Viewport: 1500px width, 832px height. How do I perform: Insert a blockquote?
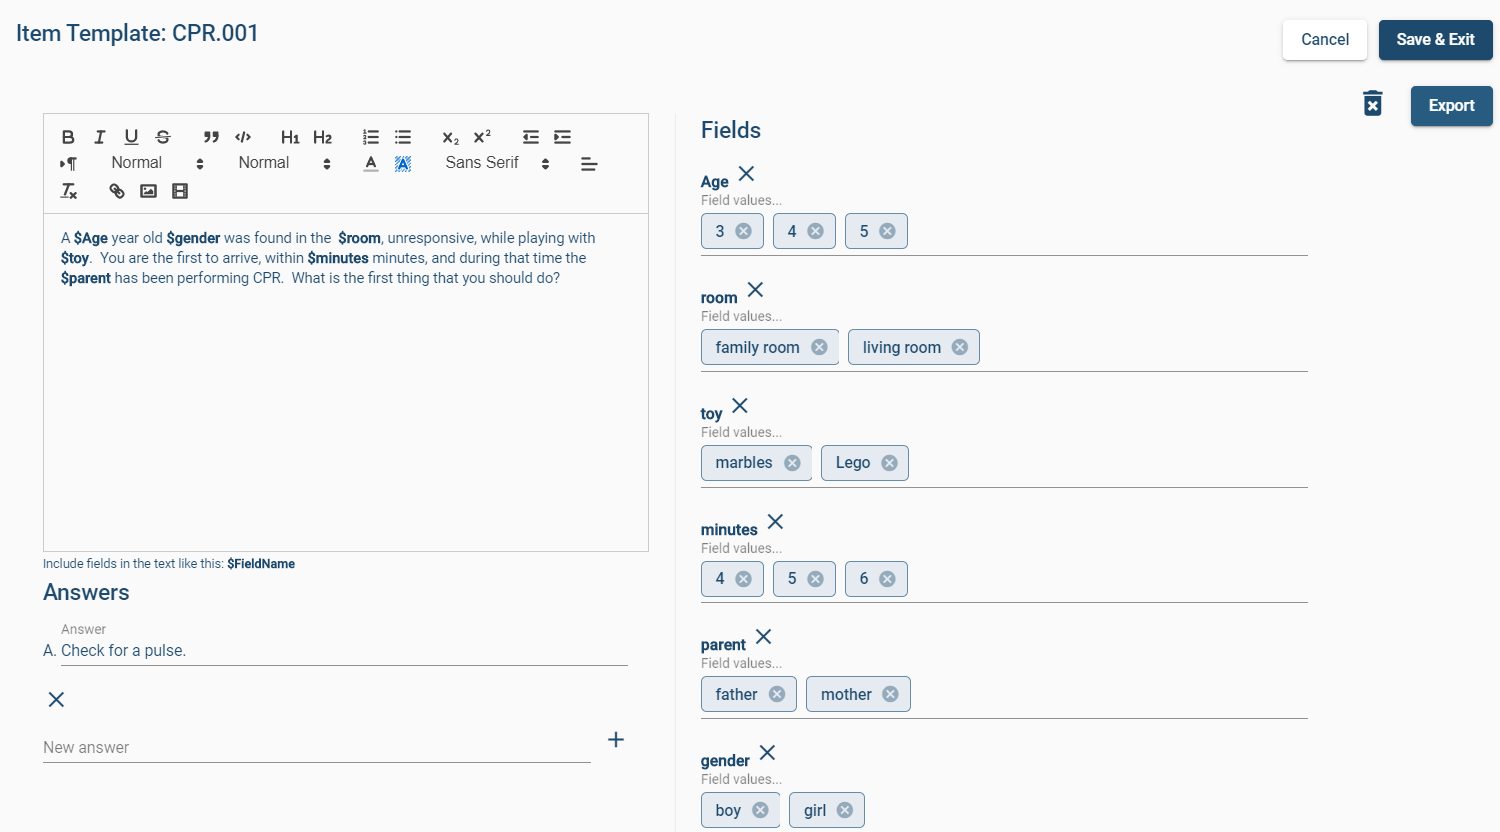211,137
